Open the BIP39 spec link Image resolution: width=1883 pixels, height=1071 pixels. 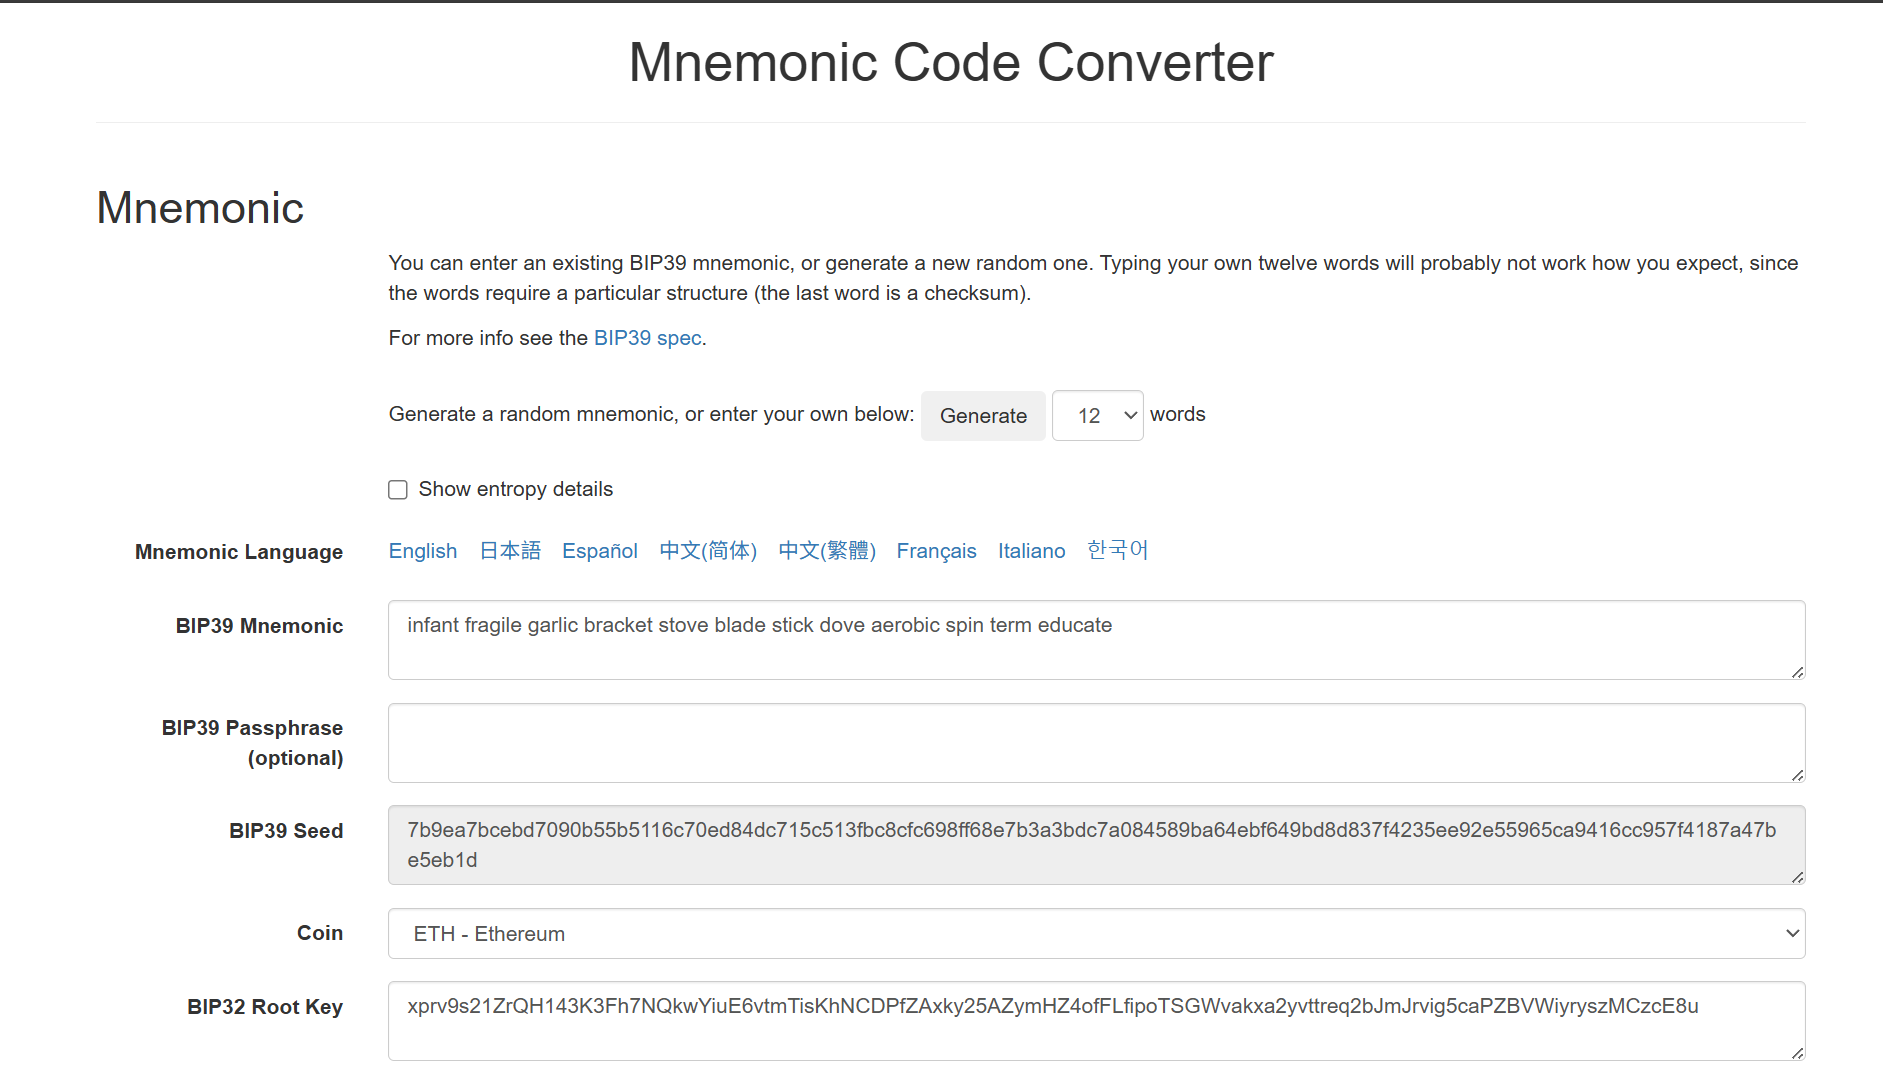coord(647,338)
